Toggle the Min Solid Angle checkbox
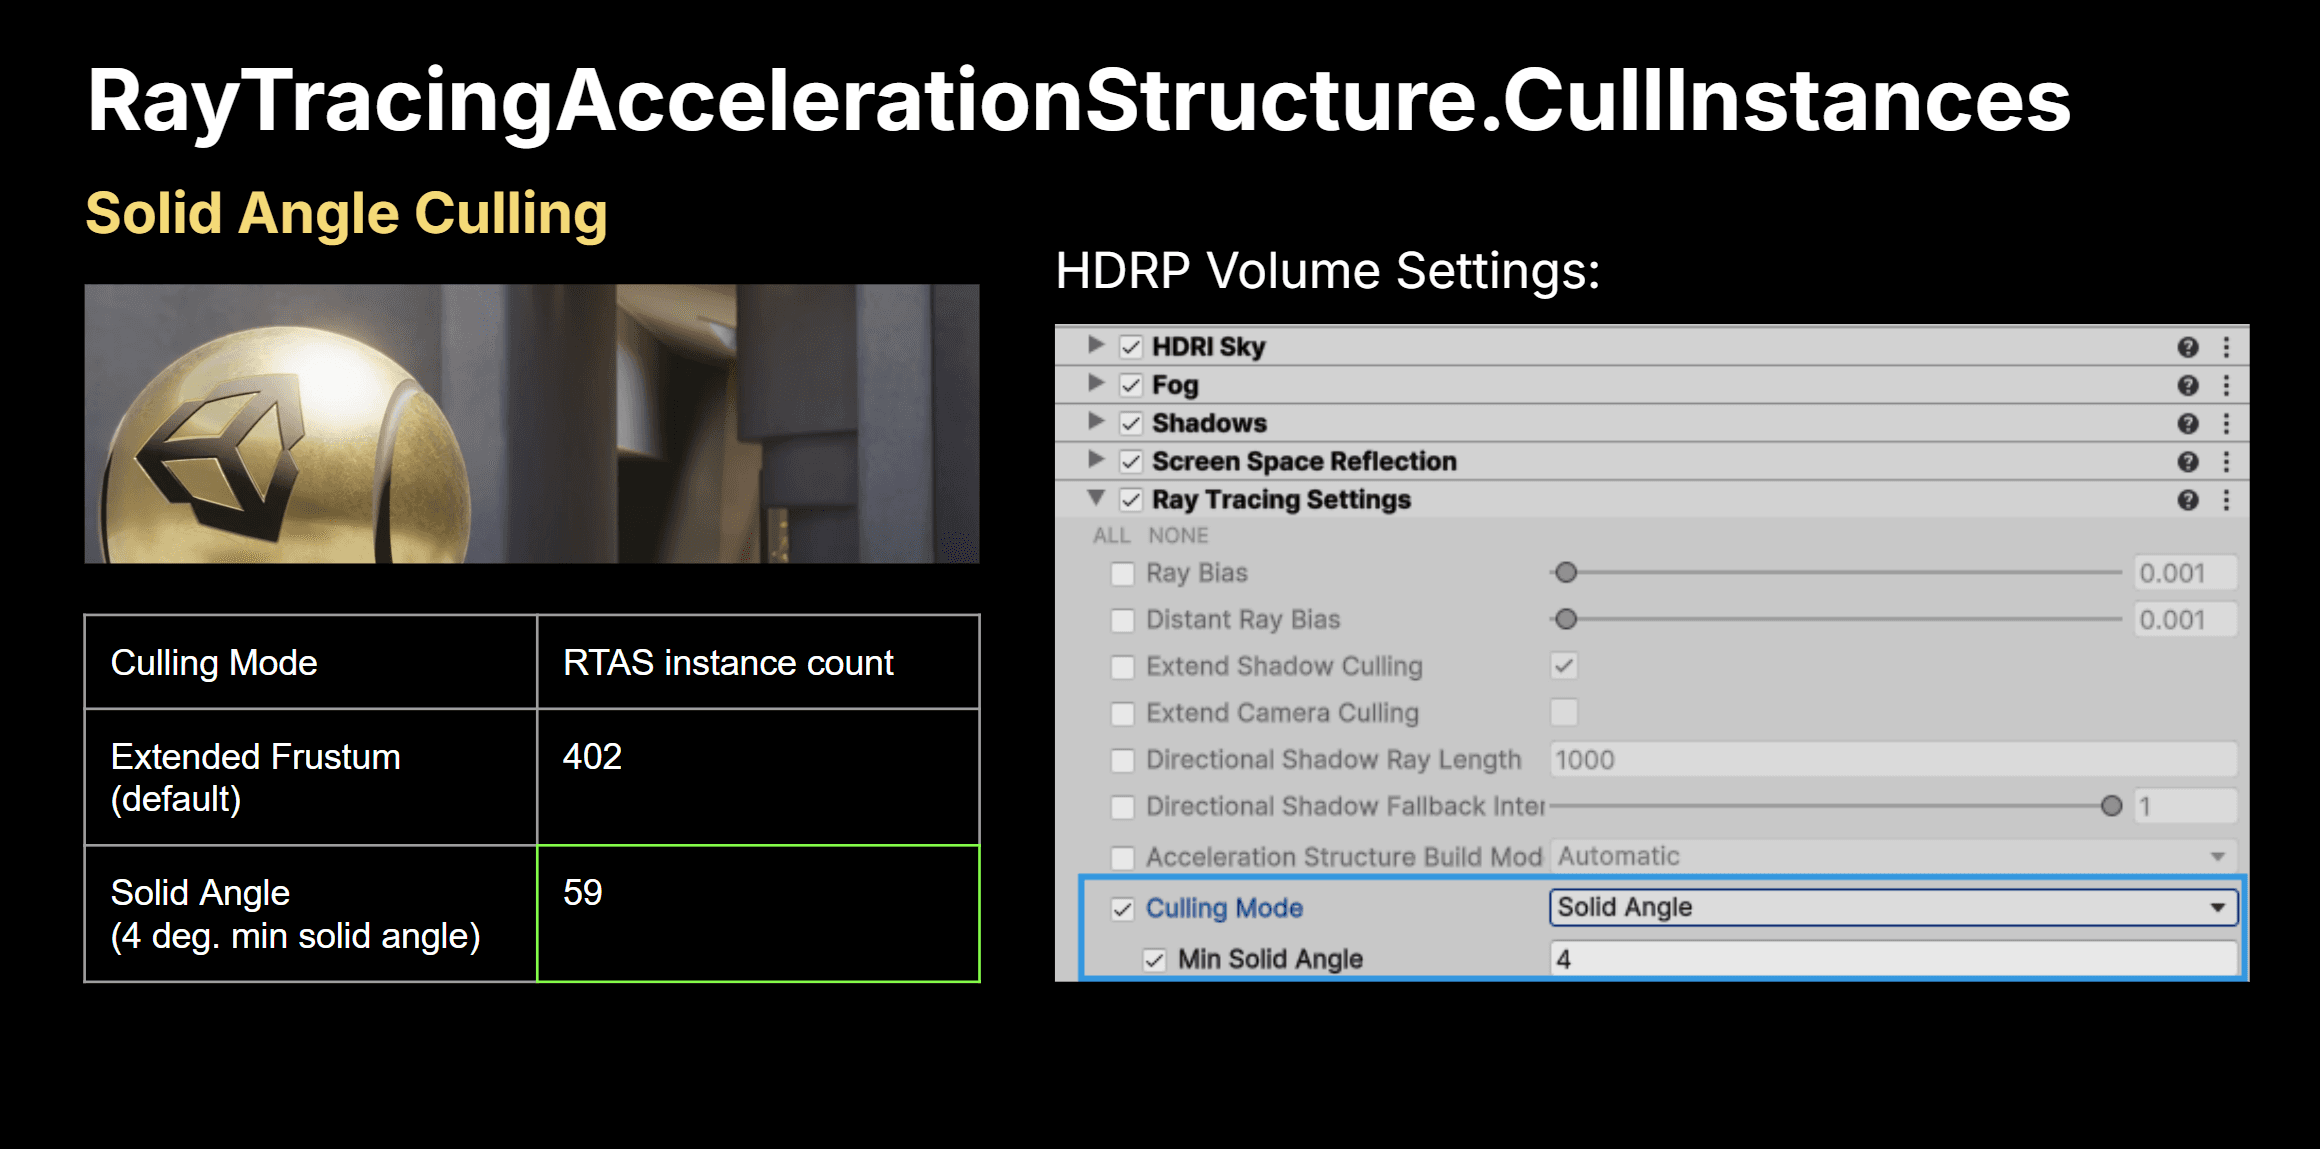 coord(1155,958)
